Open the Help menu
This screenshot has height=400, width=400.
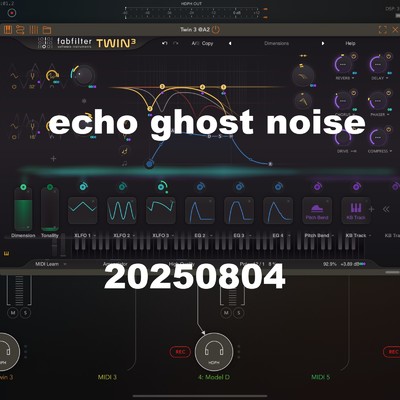(x=350, y=43)
